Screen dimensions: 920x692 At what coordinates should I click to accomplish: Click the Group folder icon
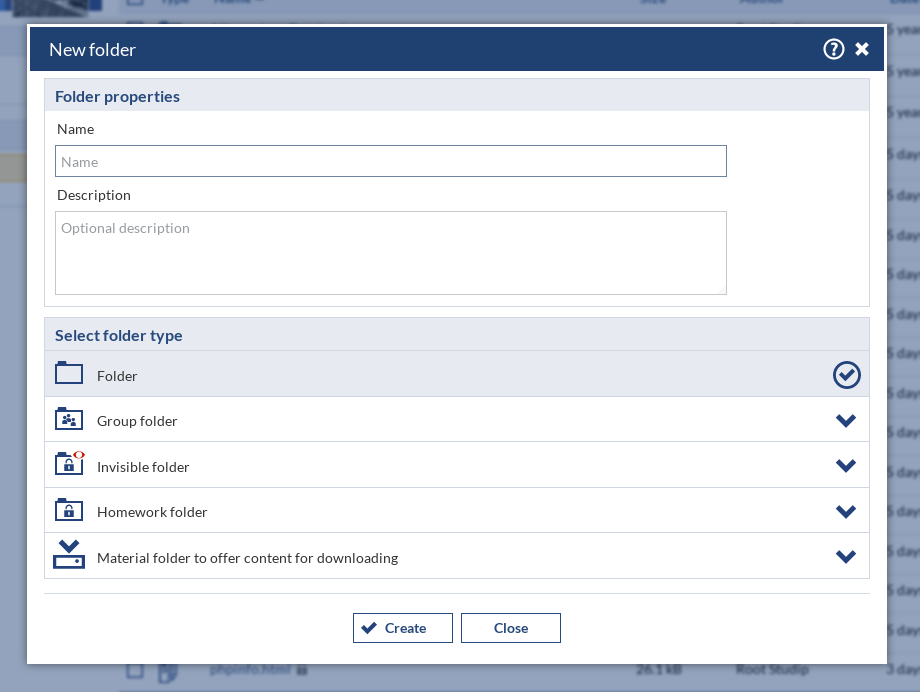tap(69, 419)
